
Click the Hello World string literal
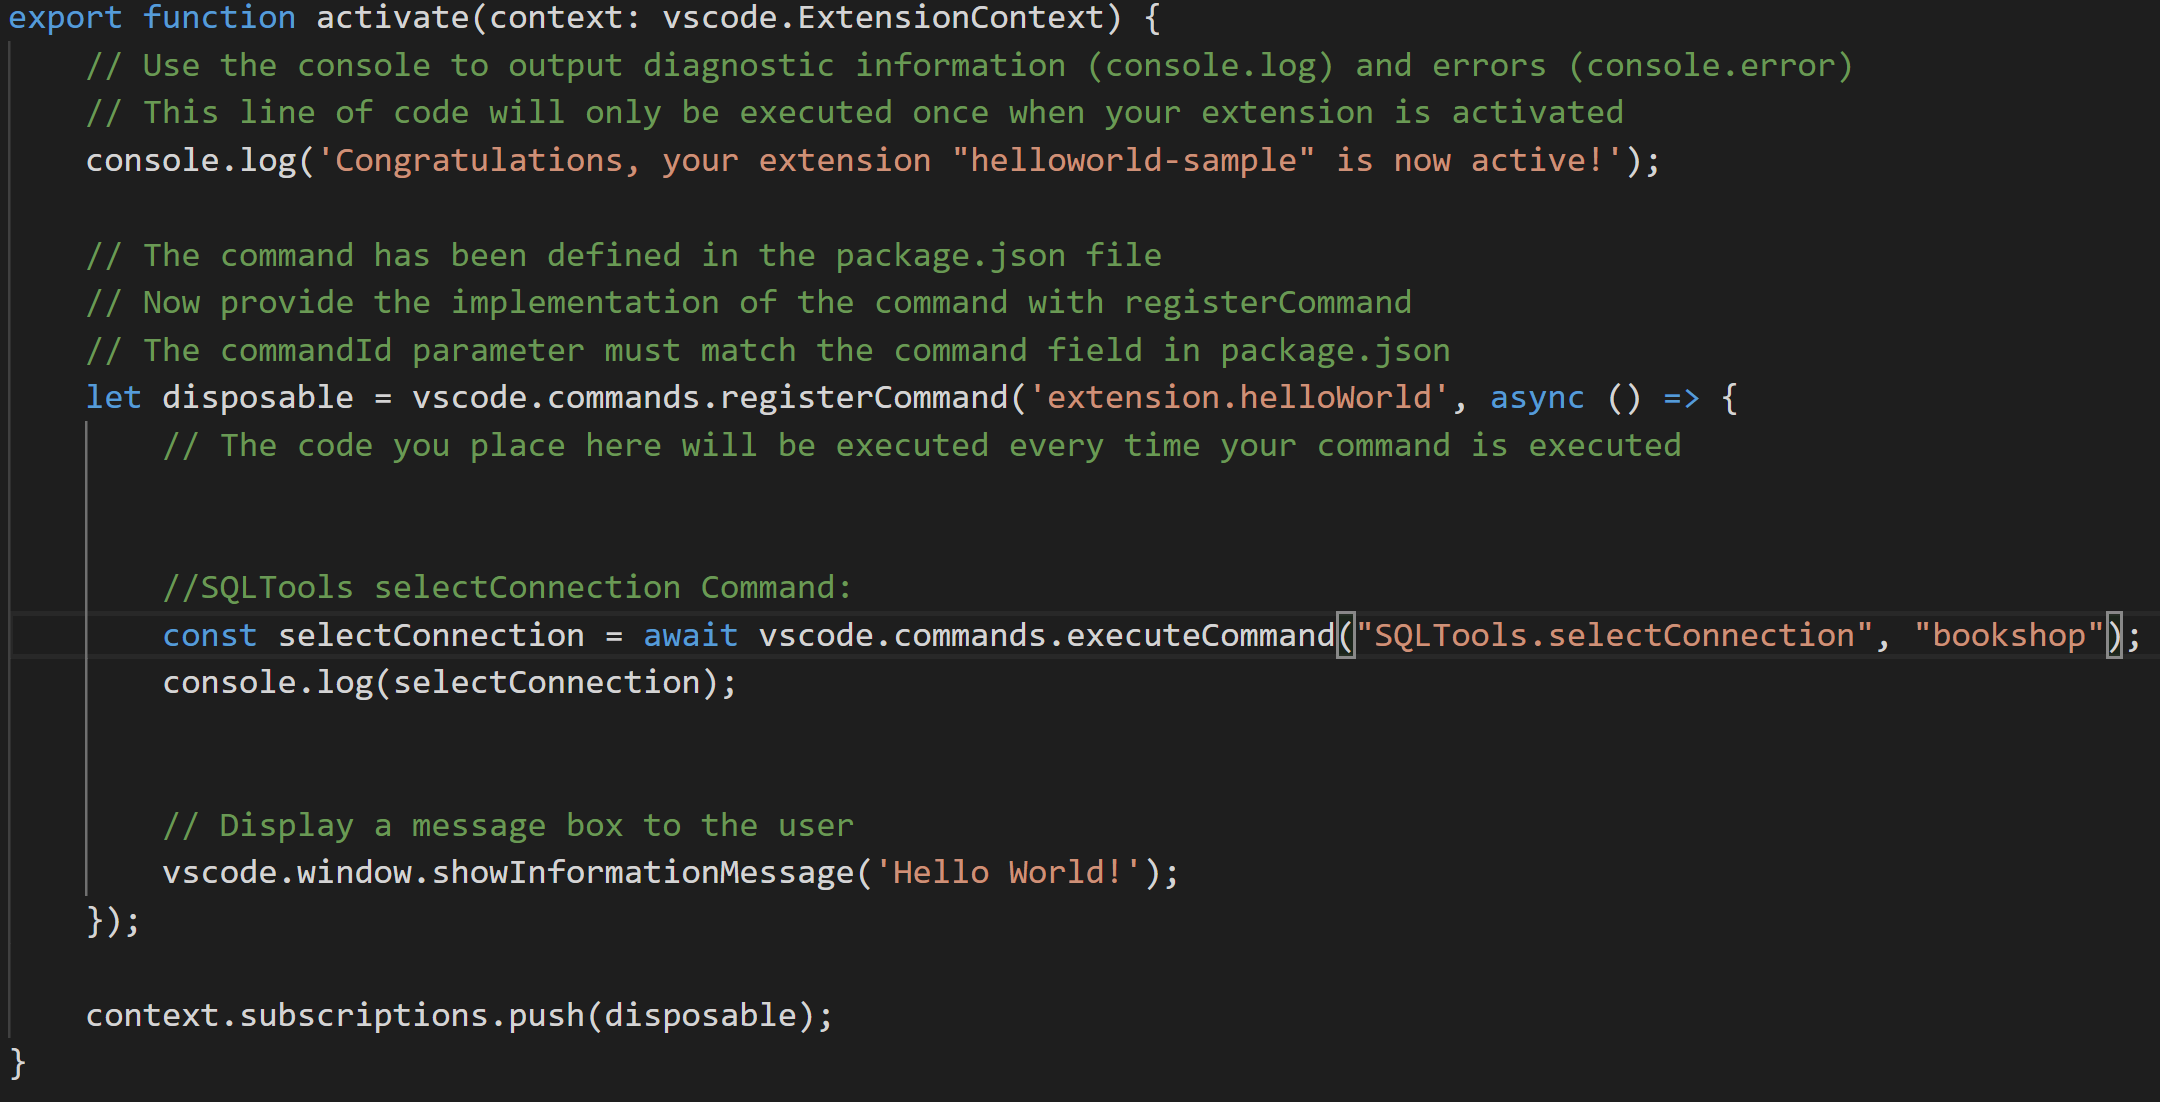(x=1000, y=871)
